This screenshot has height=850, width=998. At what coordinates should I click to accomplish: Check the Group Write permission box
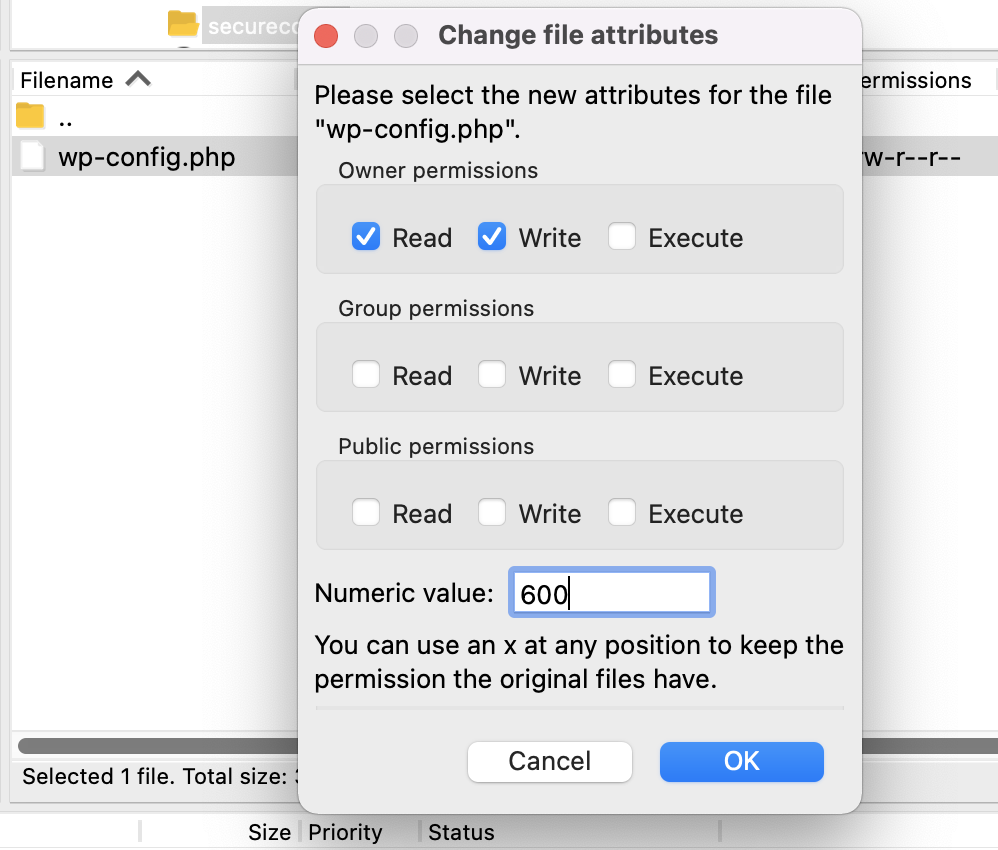tap(492, 375)
